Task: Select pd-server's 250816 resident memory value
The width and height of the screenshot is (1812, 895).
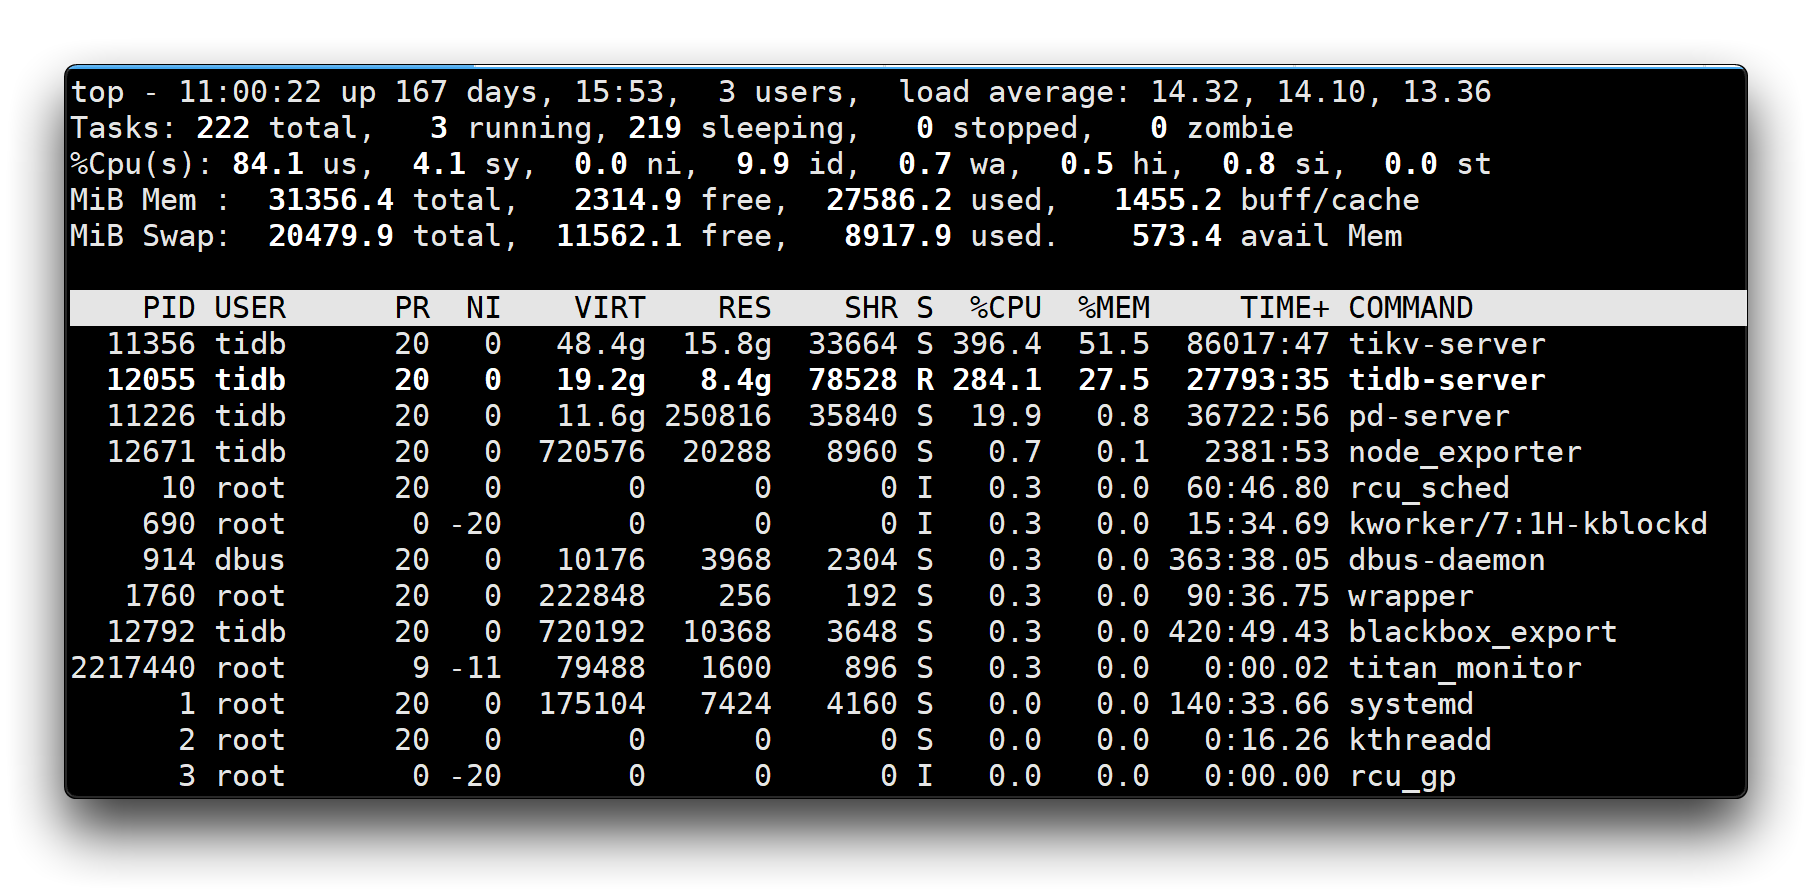Action: [x=718, y=416]
